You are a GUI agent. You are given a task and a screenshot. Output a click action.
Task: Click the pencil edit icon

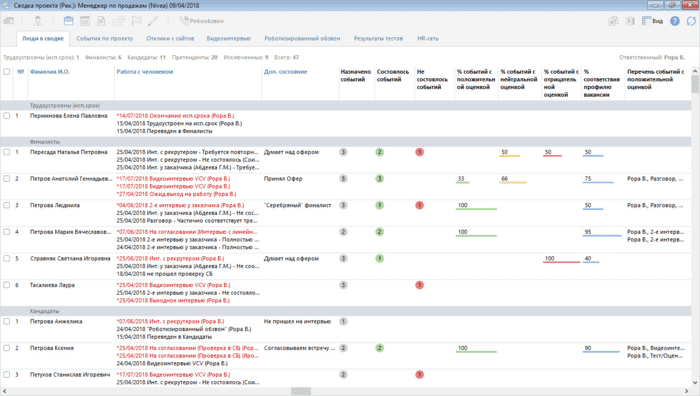tap(153, 21)
